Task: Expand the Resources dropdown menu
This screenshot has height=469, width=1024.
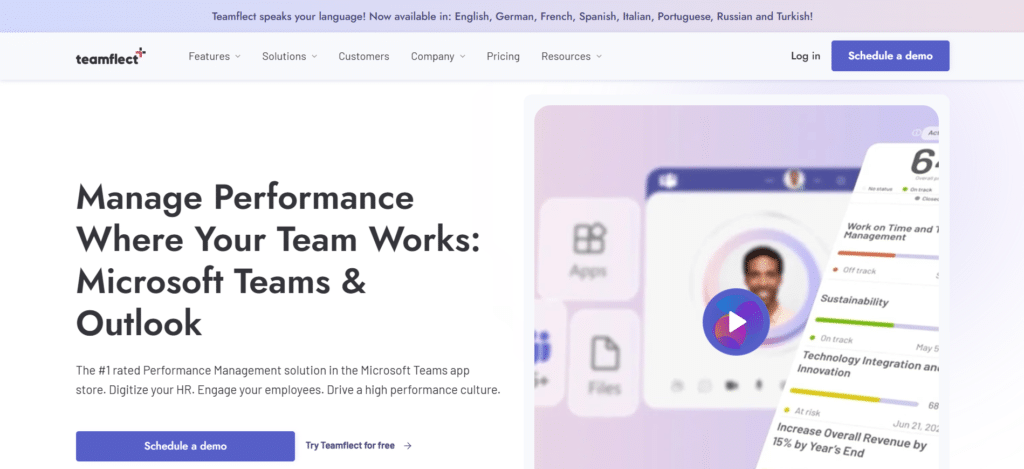Action: point(571,56)
